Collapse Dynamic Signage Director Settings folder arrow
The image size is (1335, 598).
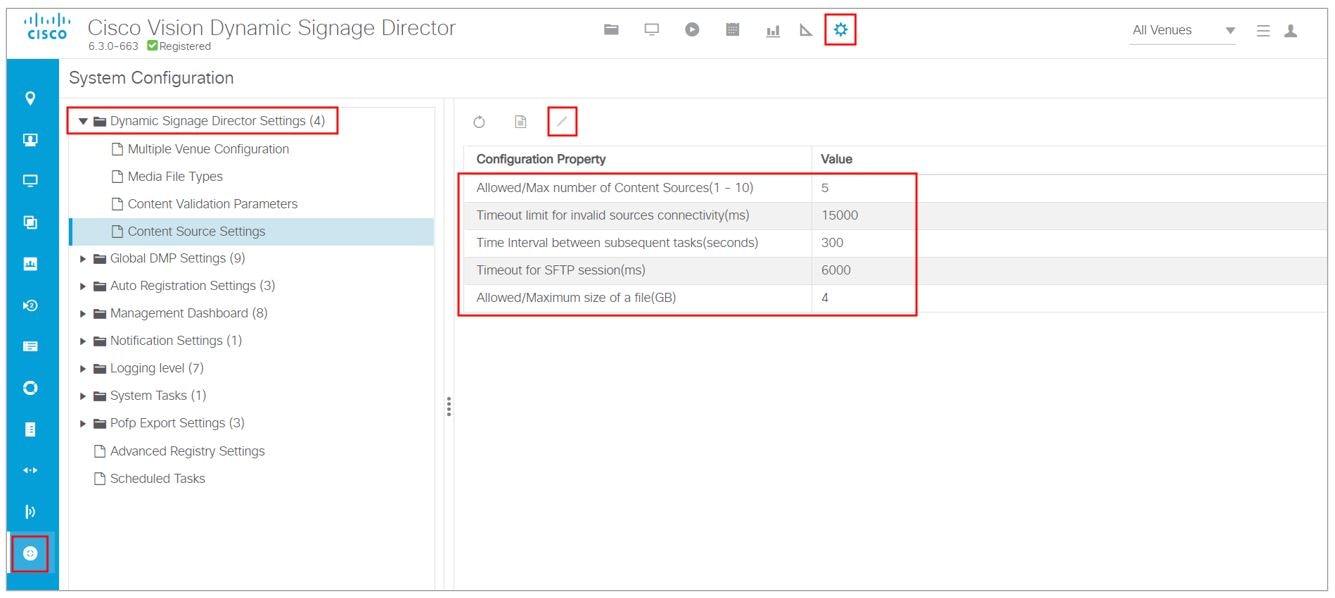pos(84,121)
